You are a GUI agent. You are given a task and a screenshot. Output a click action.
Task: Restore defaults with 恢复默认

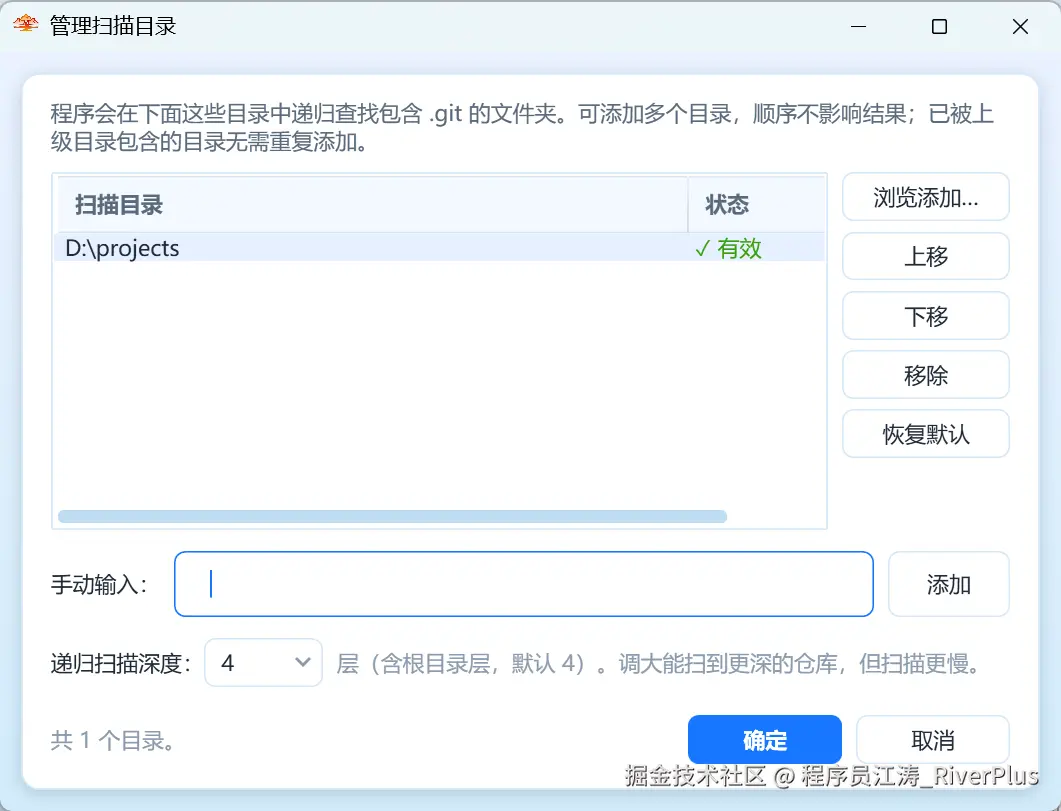click(925, 434)
